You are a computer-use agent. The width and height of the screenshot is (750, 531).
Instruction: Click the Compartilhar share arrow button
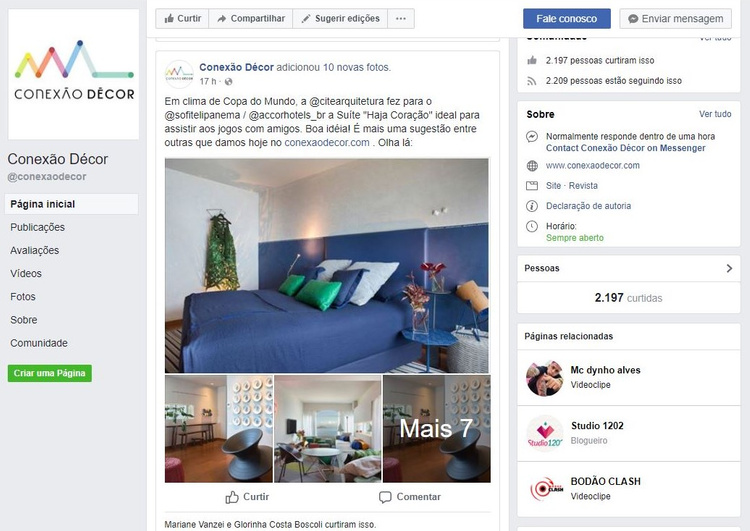(x=251, y=19)
